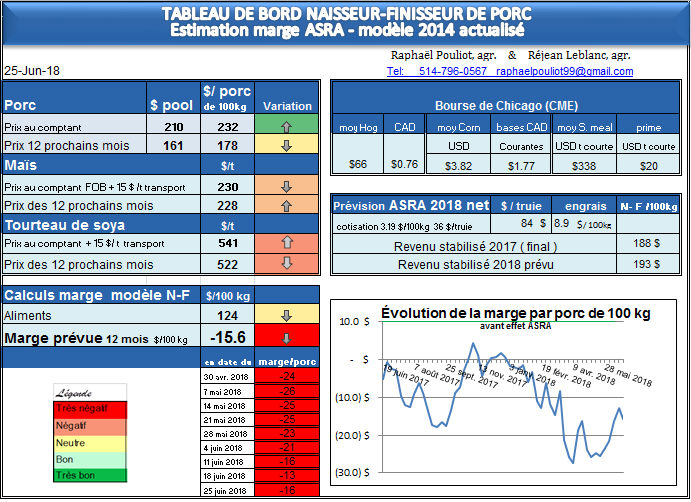Select the Très bon legend swatch
This screenshot has width=691, height=502.
tap(88, 475)
